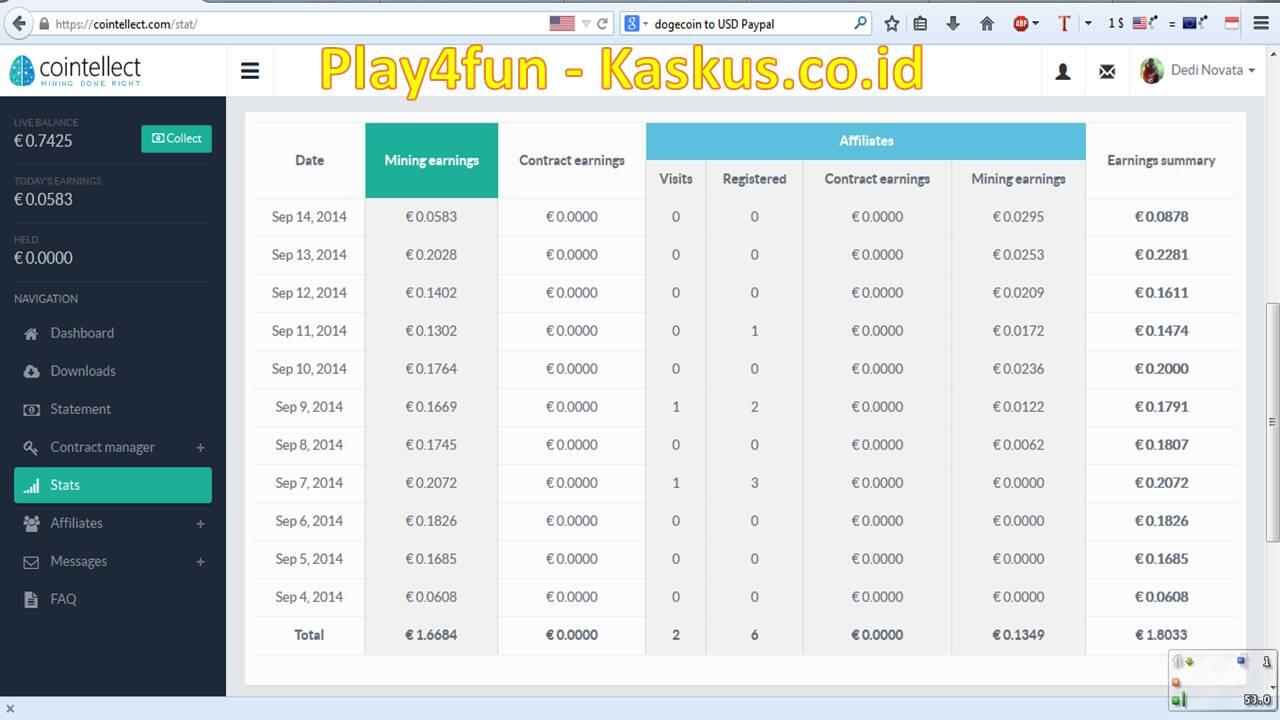
Task: Toggle the hamburger sidebar menu
Action: click(x=250, y=70)
